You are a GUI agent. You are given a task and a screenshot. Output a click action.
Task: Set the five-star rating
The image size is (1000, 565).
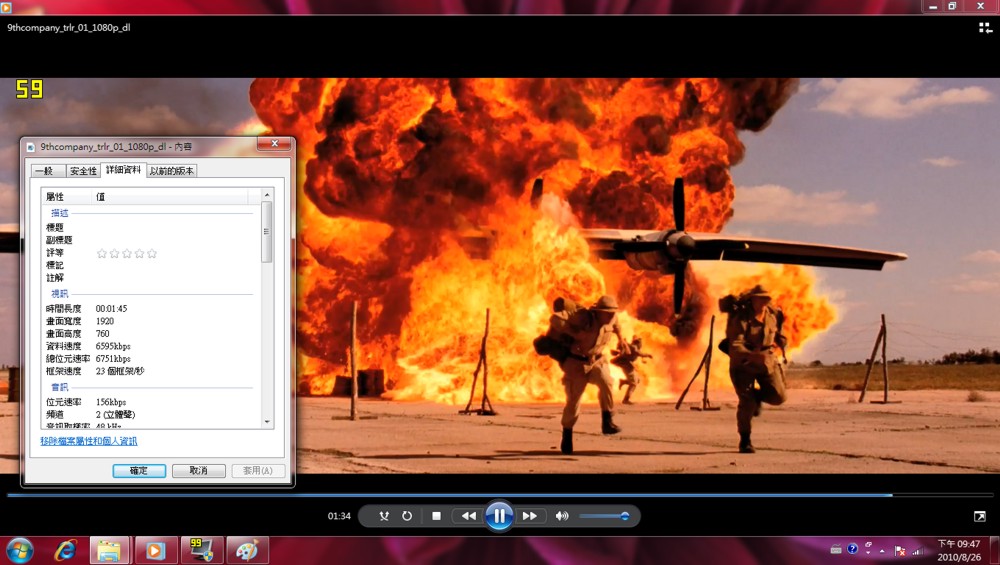coord(152,253)
